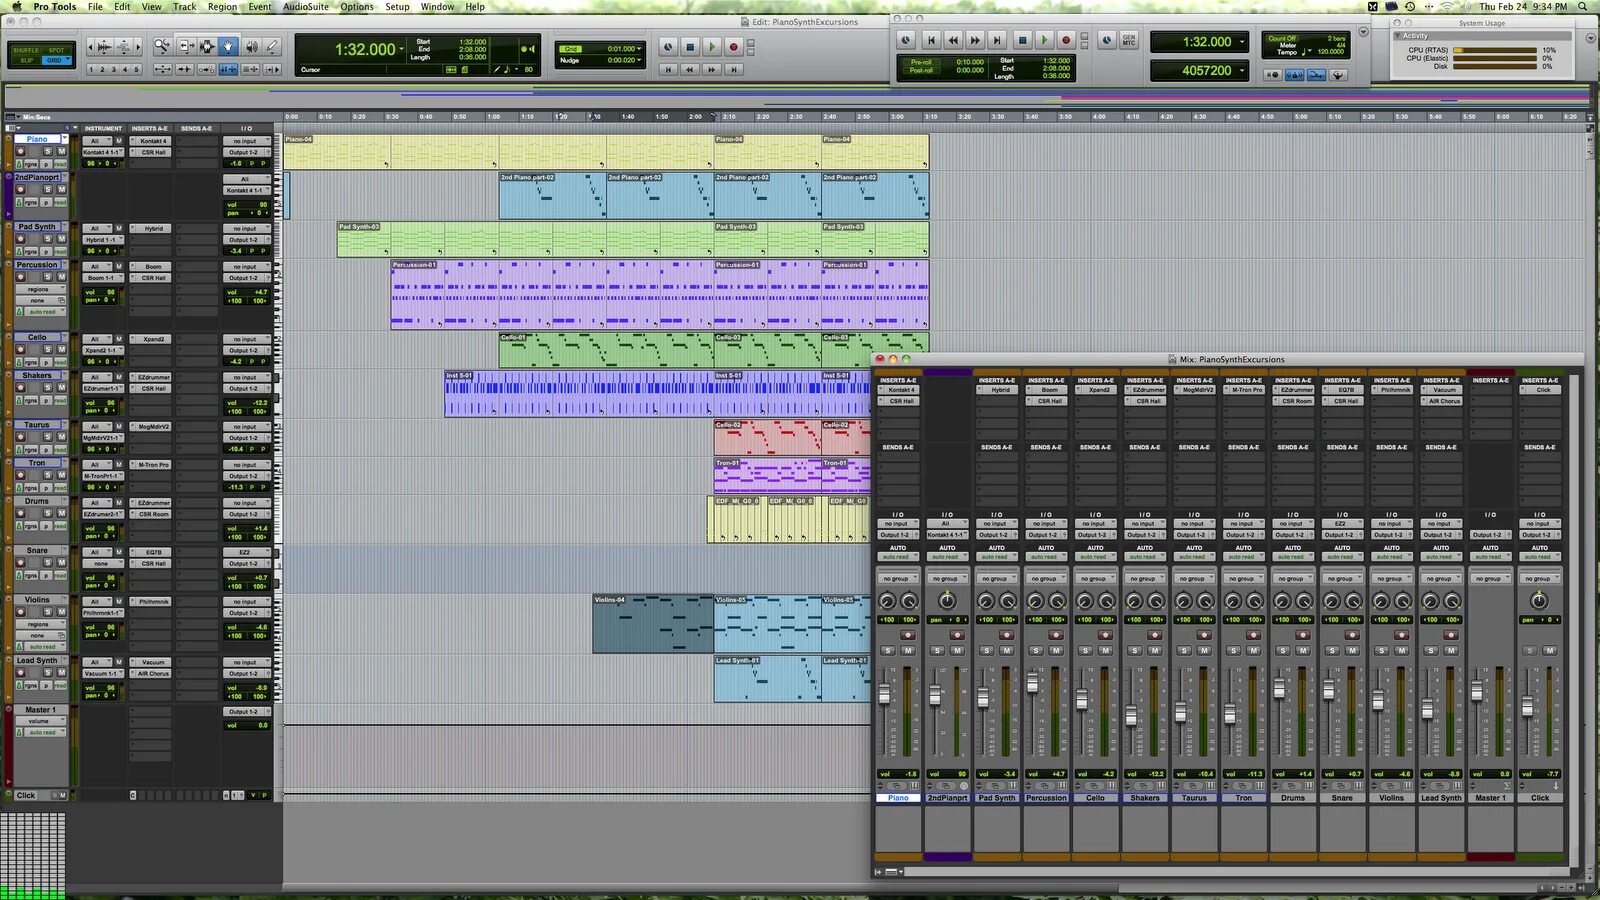Click Rewind in the Edit window toolbar

[689, 69]
